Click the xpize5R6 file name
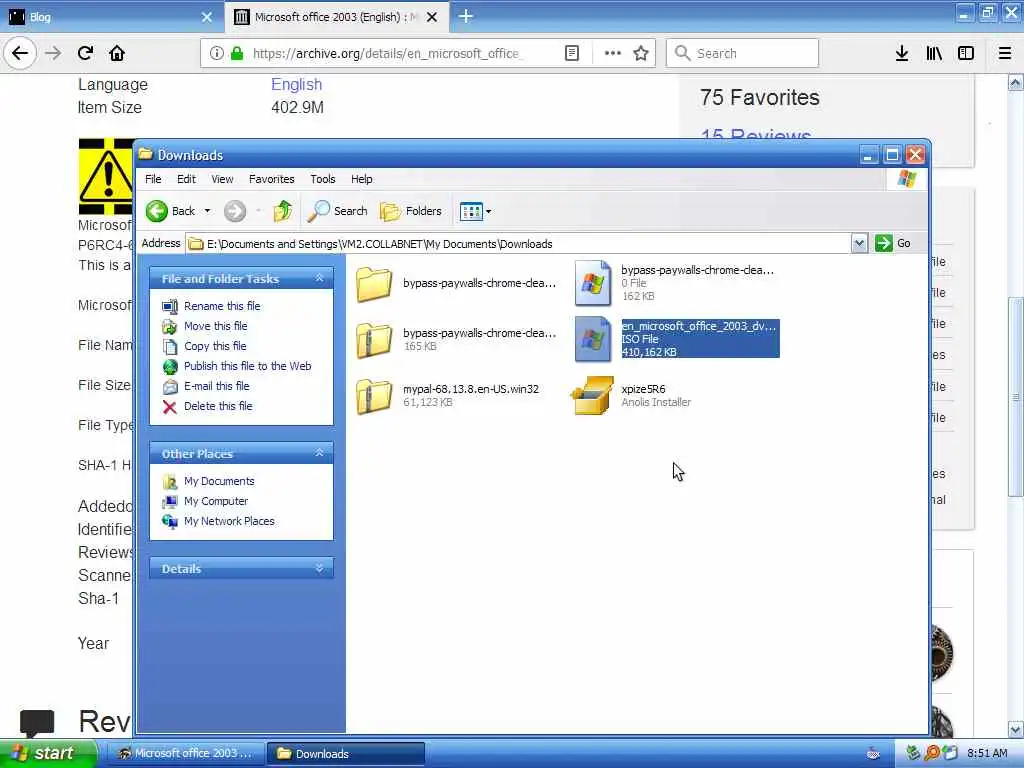 click(x=643, y=389)
